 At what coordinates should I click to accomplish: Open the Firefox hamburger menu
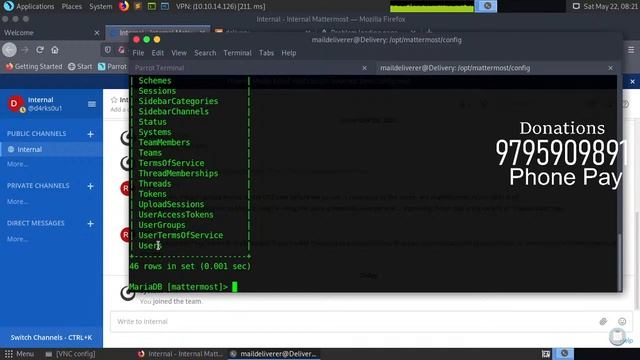pyautogui.click(x=631, y=50)
